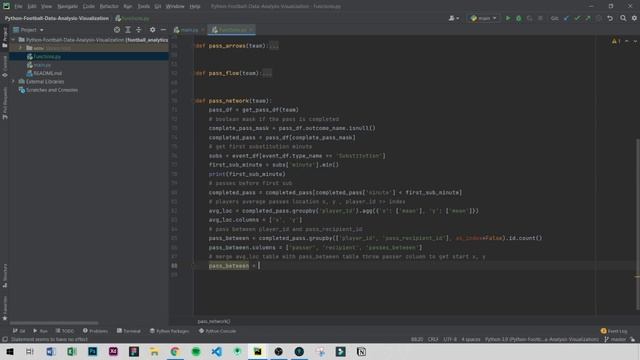Open the Navigate menu
Viewport: 640px width, 360px height.
click(67, 7)
